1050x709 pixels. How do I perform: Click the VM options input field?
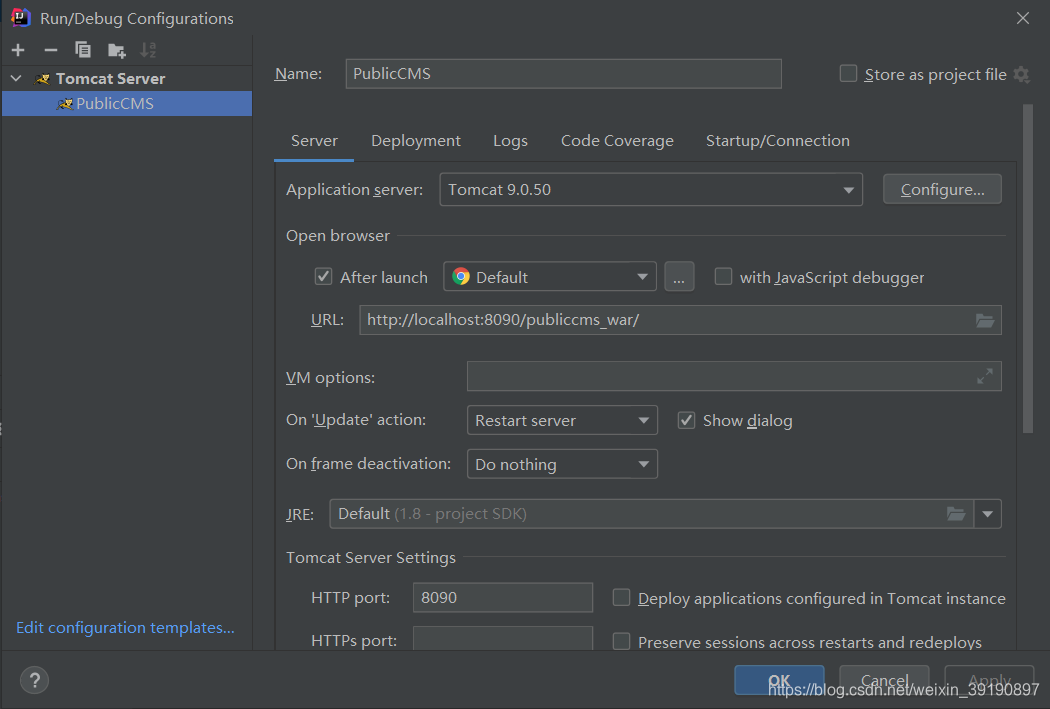734,376
